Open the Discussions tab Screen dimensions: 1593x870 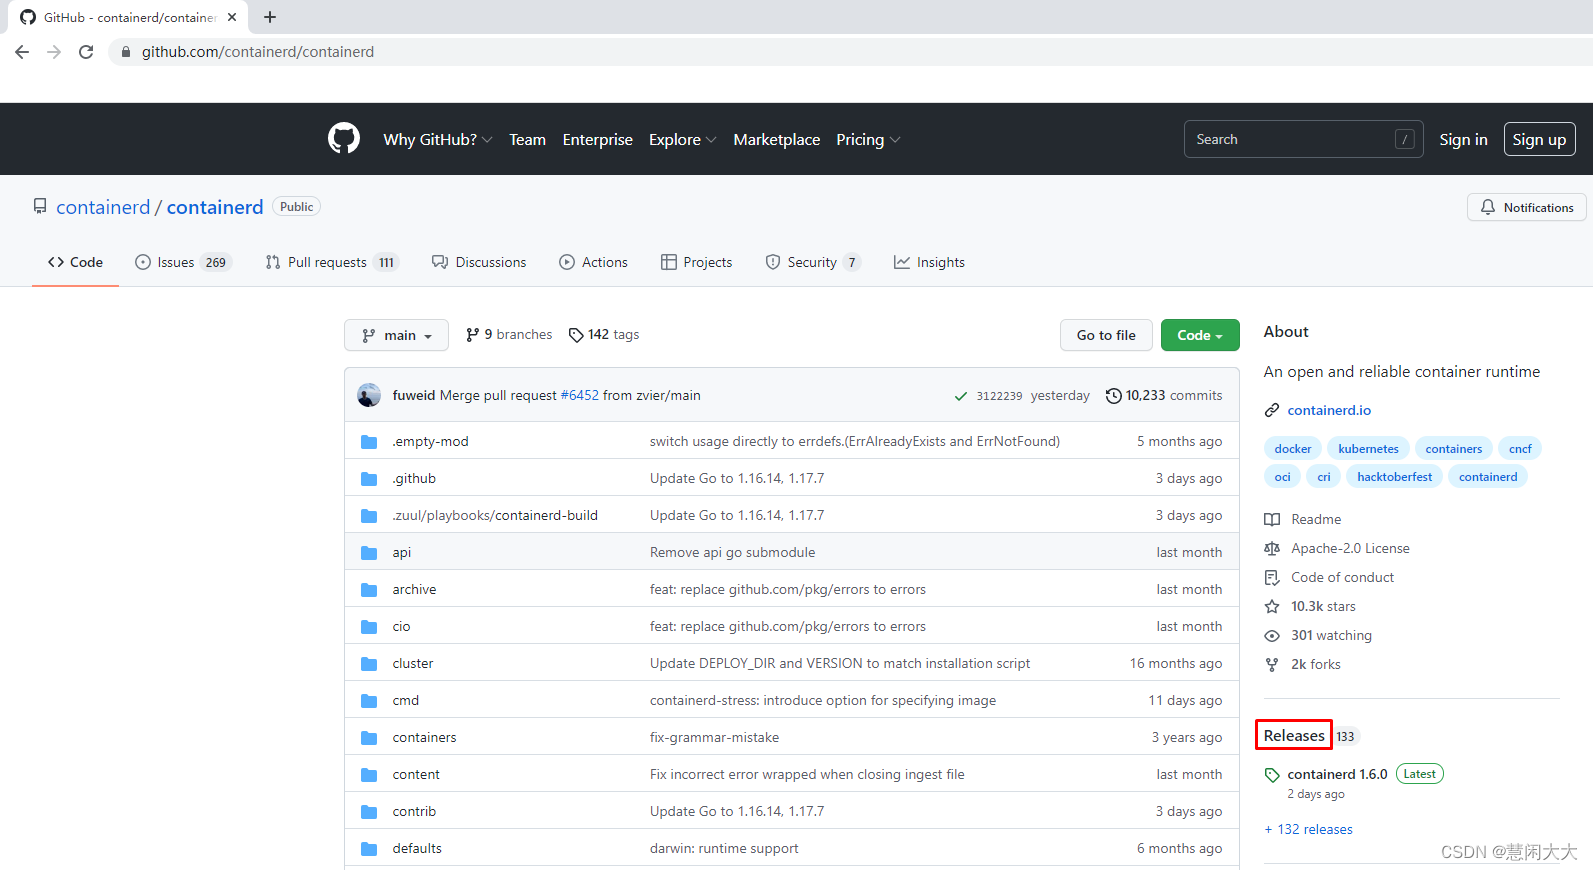coord(479,262)
